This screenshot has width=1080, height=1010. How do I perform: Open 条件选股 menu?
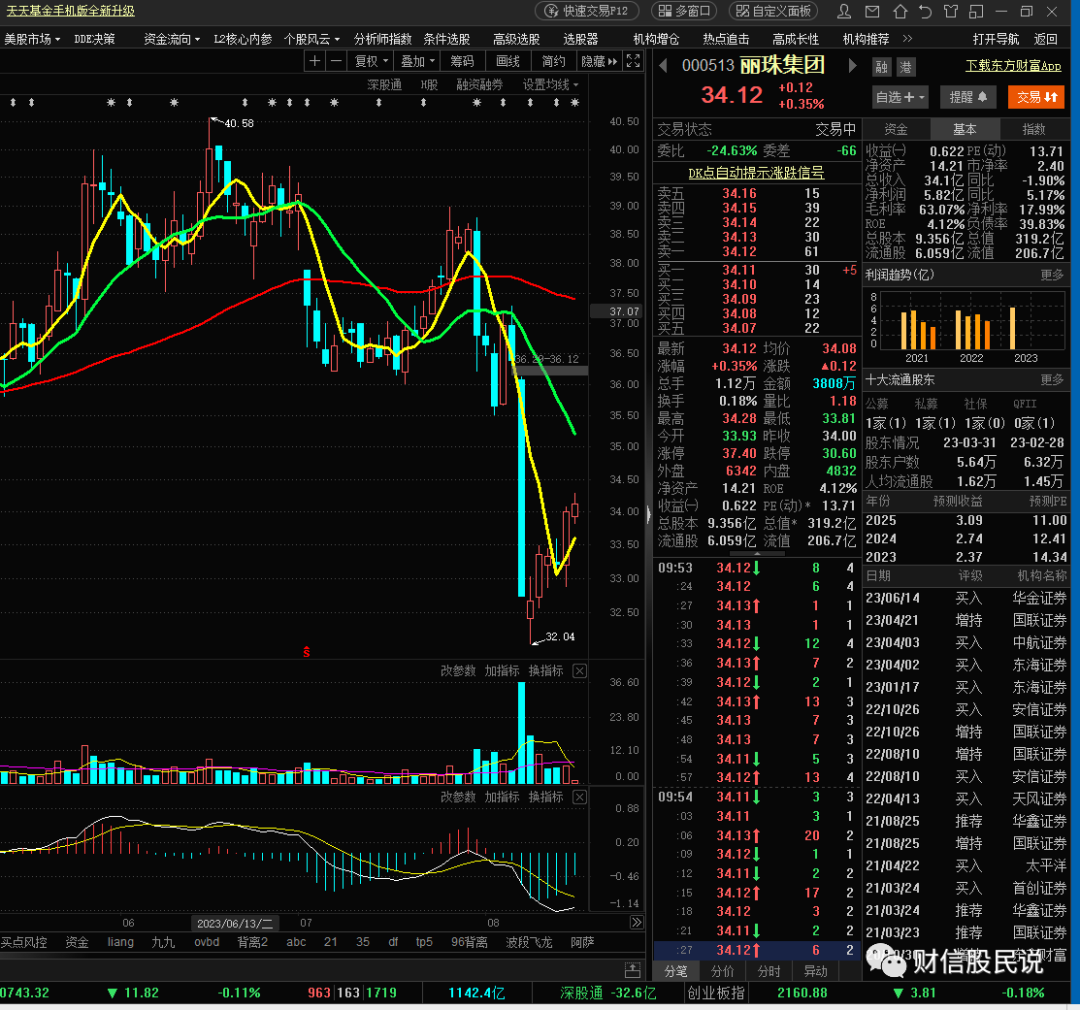tap(446, 39)
